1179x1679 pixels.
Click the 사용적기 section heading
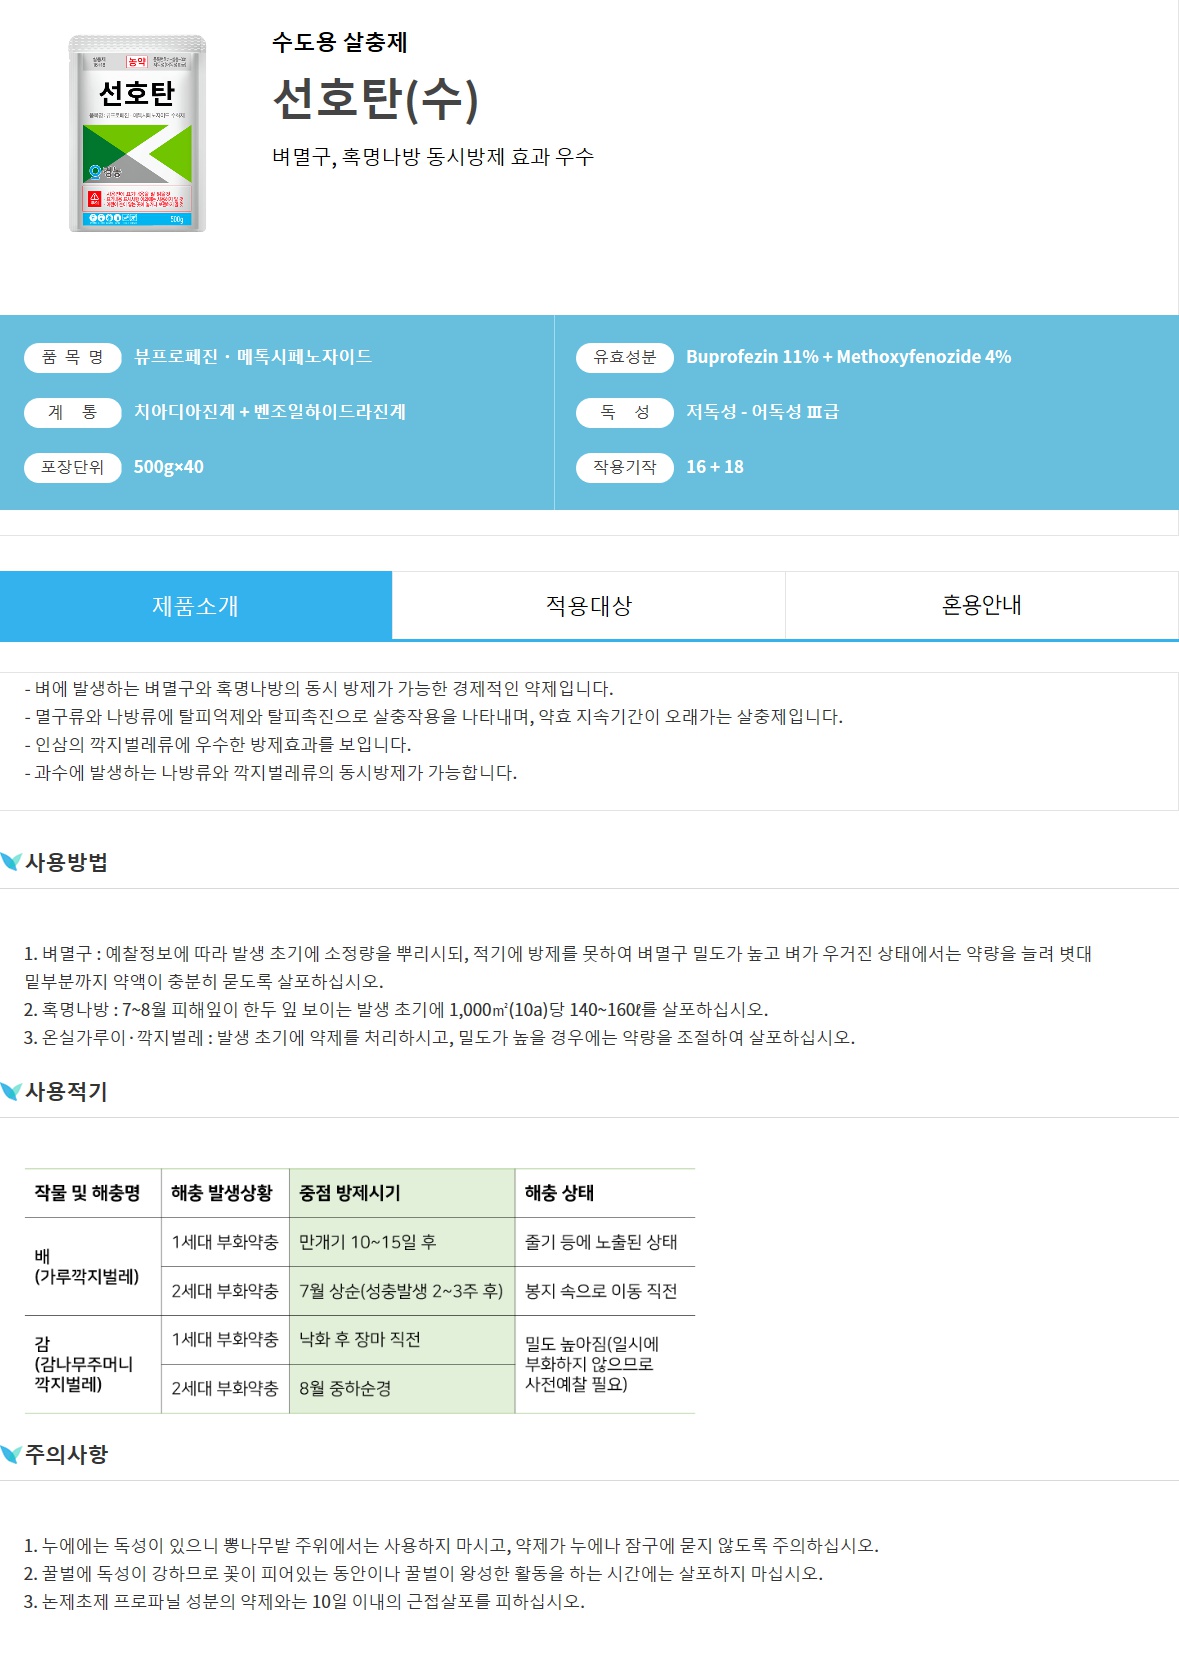pos(66,1091)
